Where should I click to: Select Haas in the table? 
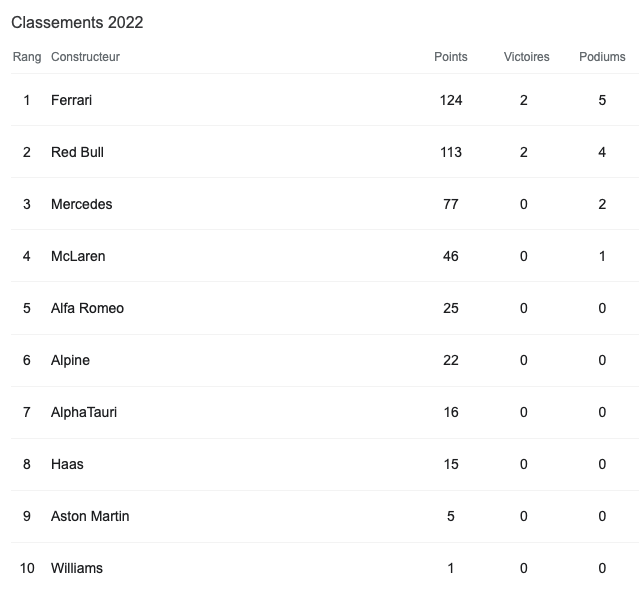[x=67, y=464]
